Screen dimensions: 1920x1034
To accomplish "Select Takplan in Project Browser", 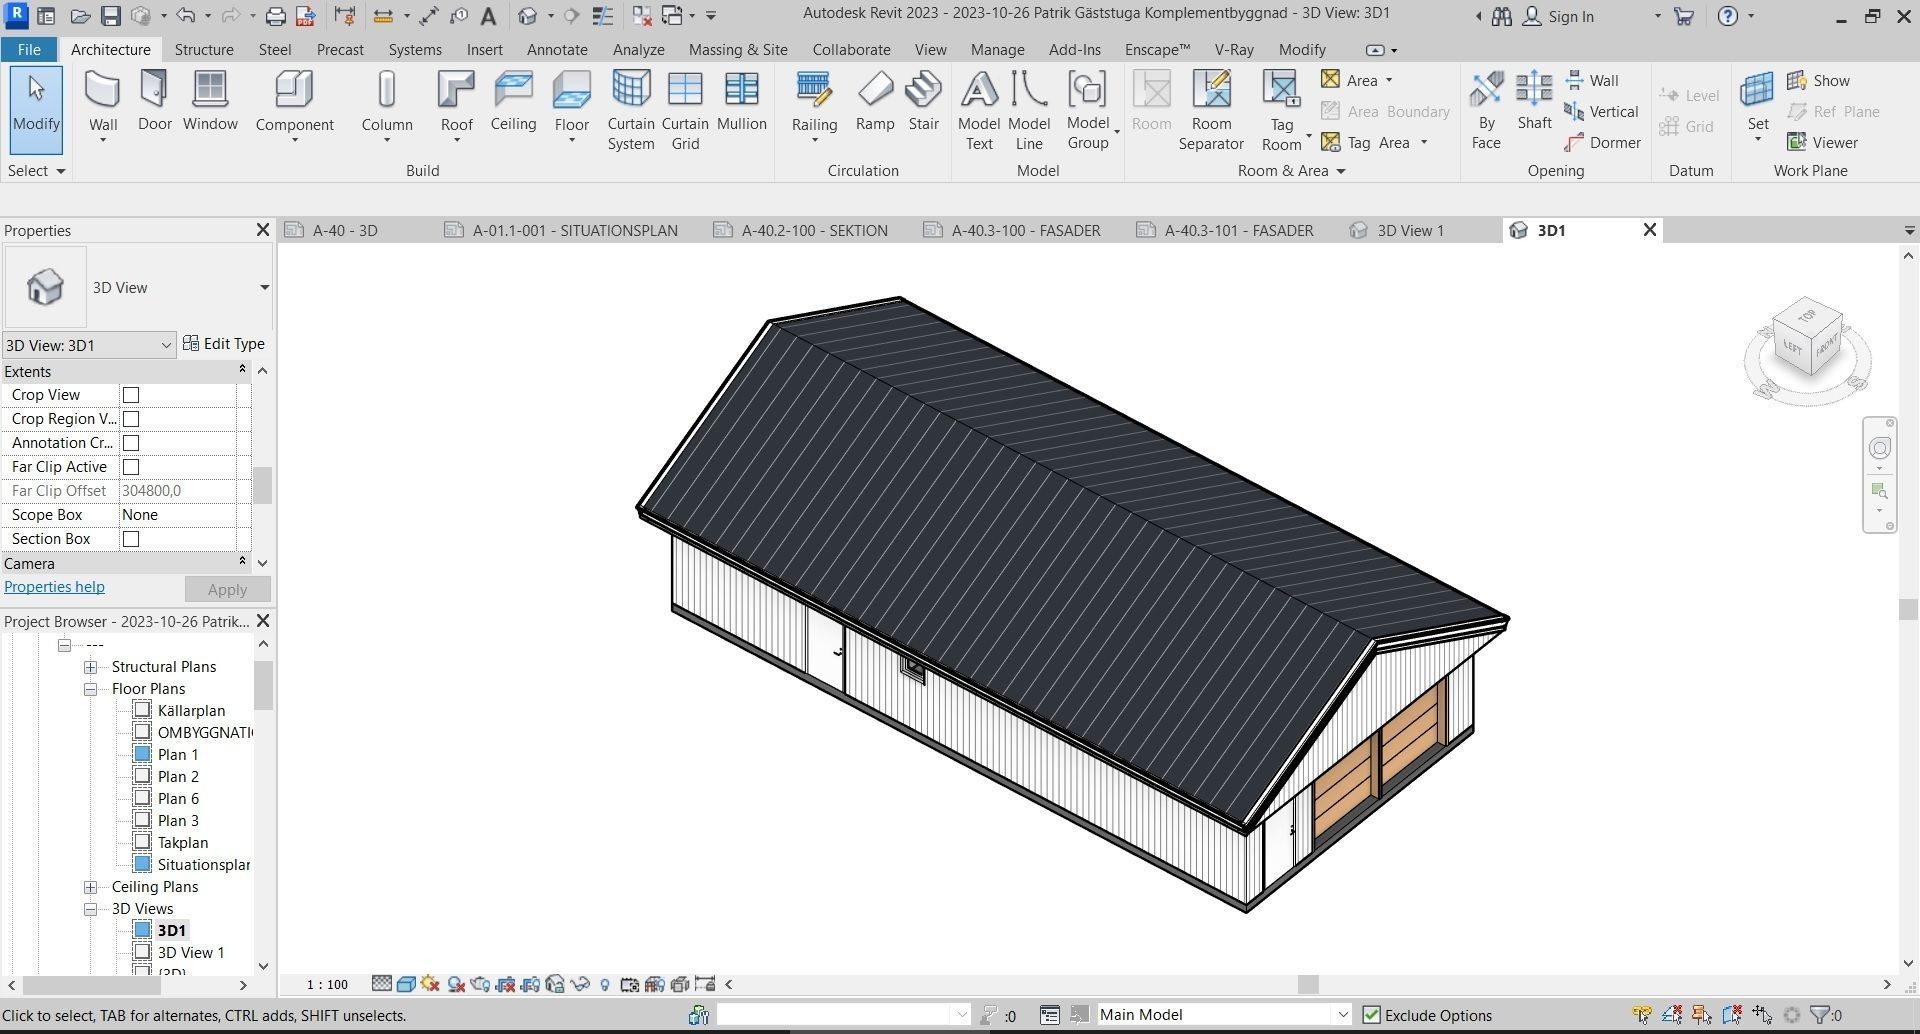I will coord(183,843).
